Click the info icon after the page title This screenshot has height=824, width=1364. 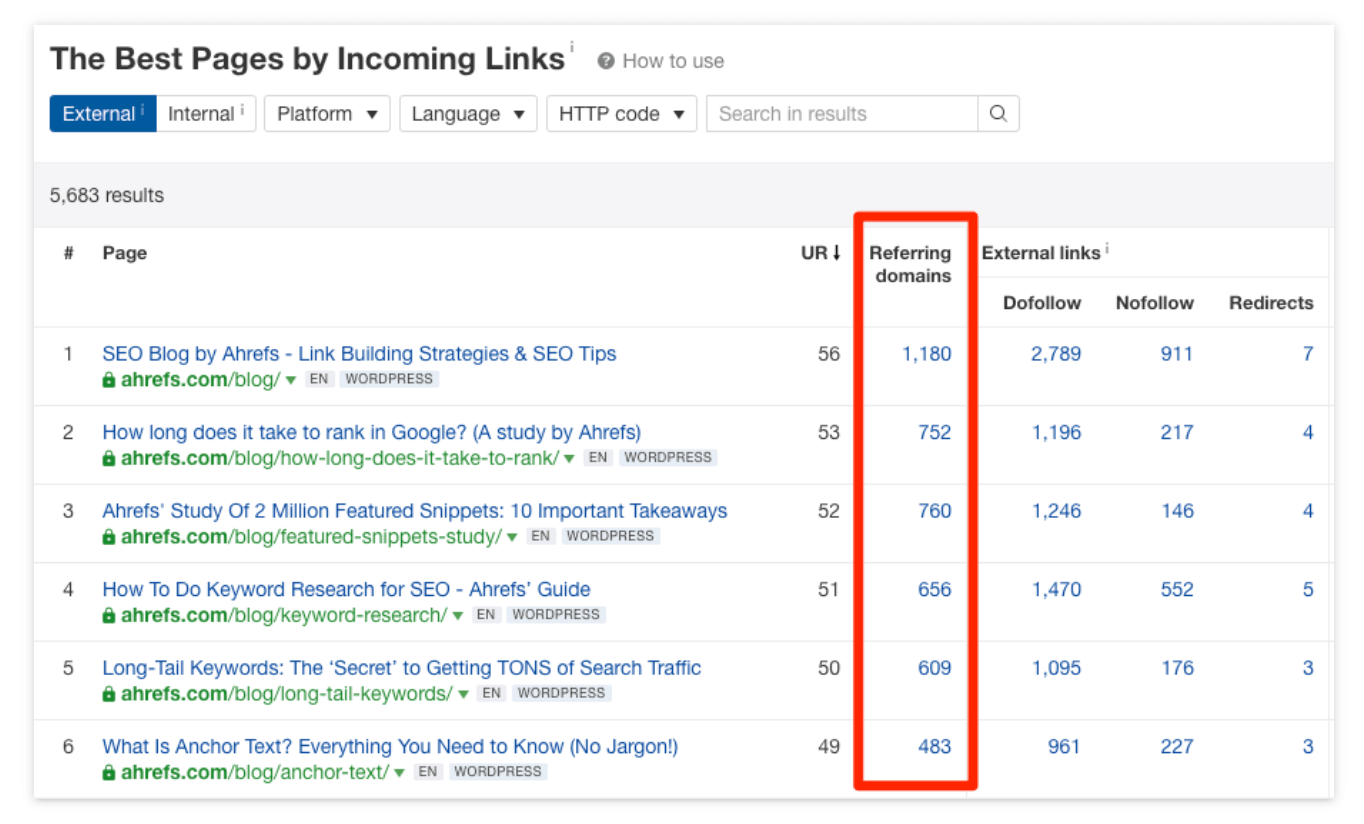[572, 46]
